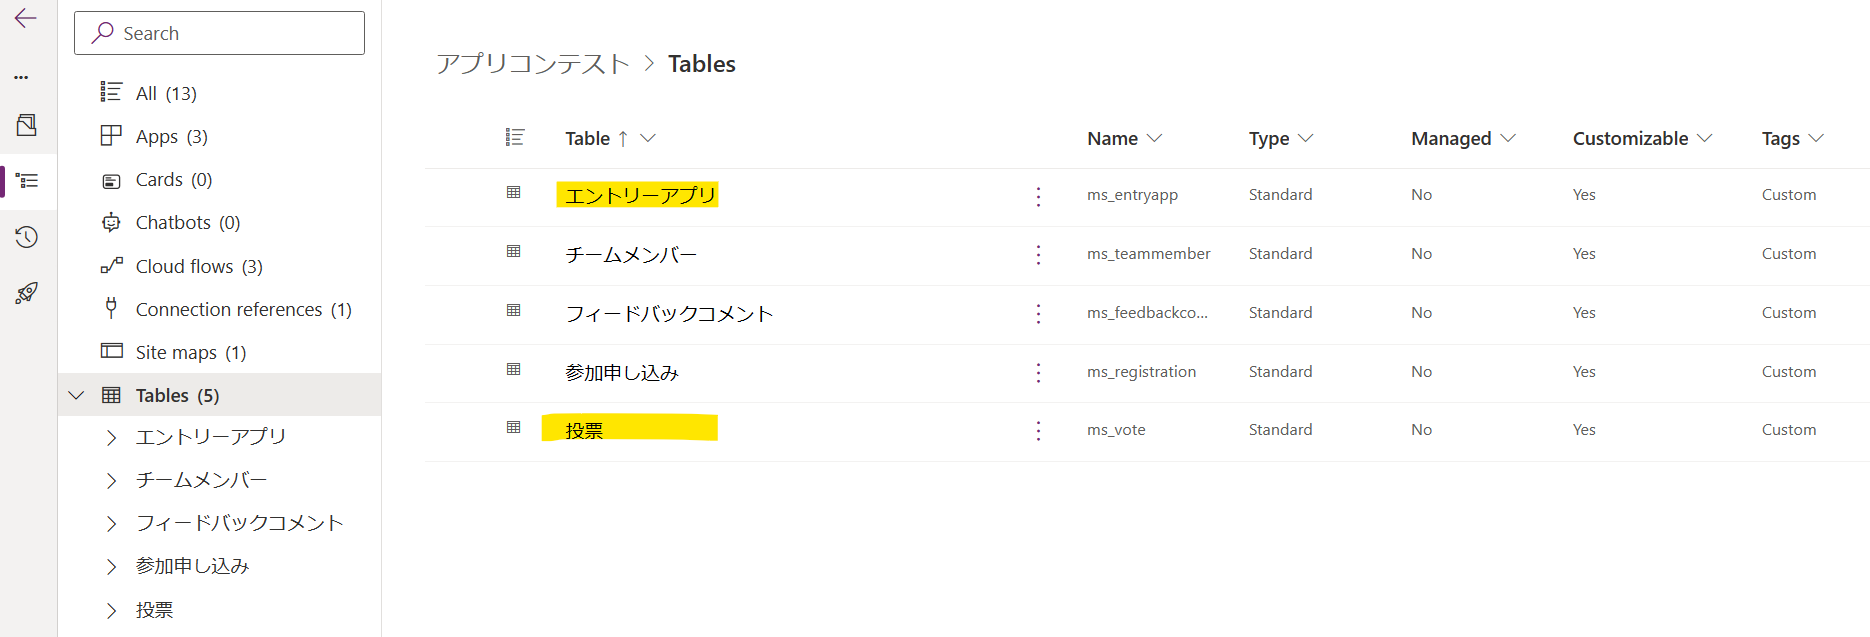Screen dimensions: 1870x637
Task: Open the Customizable column dropdown
Action: point(1704,138)
